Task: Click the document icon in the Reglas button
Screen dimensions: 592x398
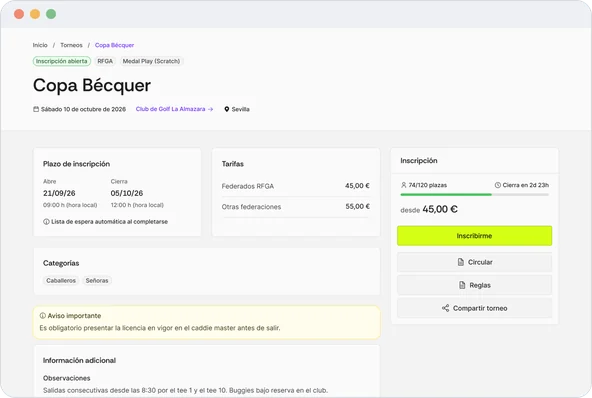Action: pyautogui.click(x=462, y=285)
